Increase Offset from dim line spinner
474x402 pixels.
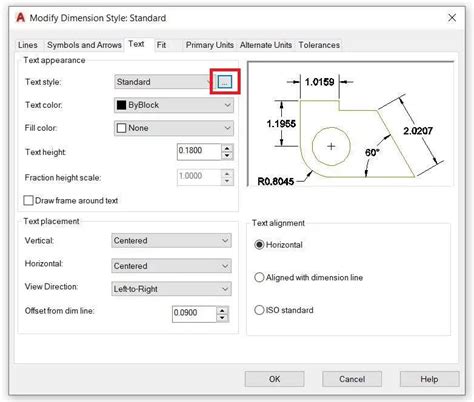click(222, 311)
